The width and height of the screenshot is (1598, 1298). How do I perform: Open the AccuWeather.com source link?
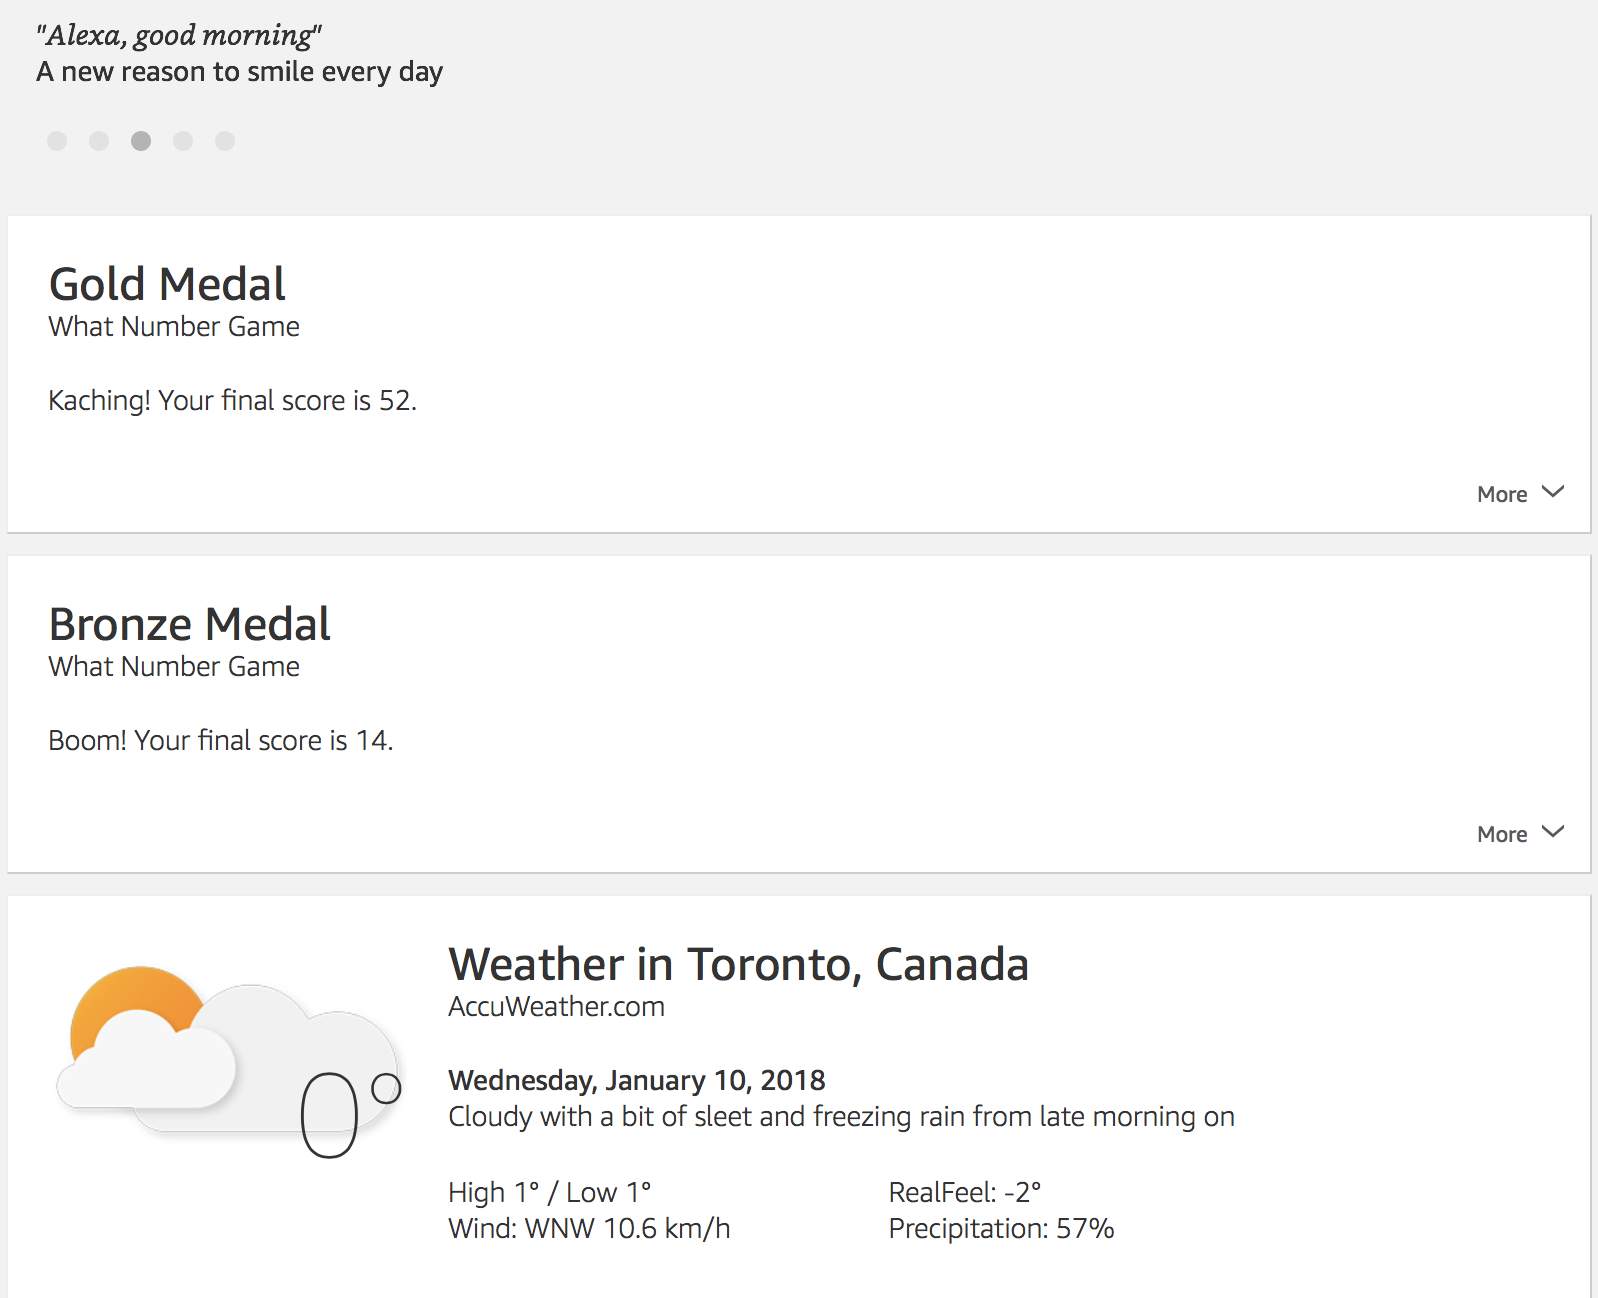coord(556,1007)
